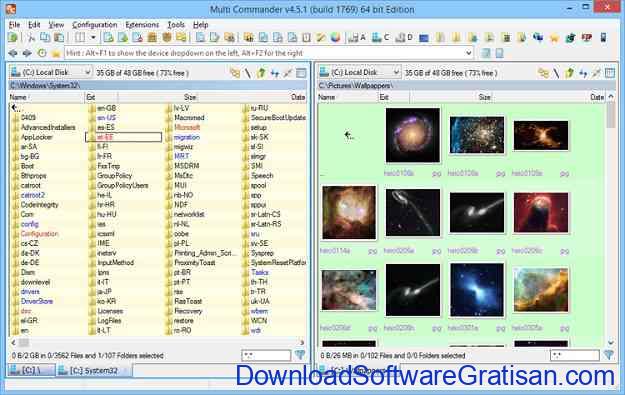The width and height of the screenshot is (625, 395).
Task: Click the yellow star icon on the main toolbar
Action: point(554,38)
